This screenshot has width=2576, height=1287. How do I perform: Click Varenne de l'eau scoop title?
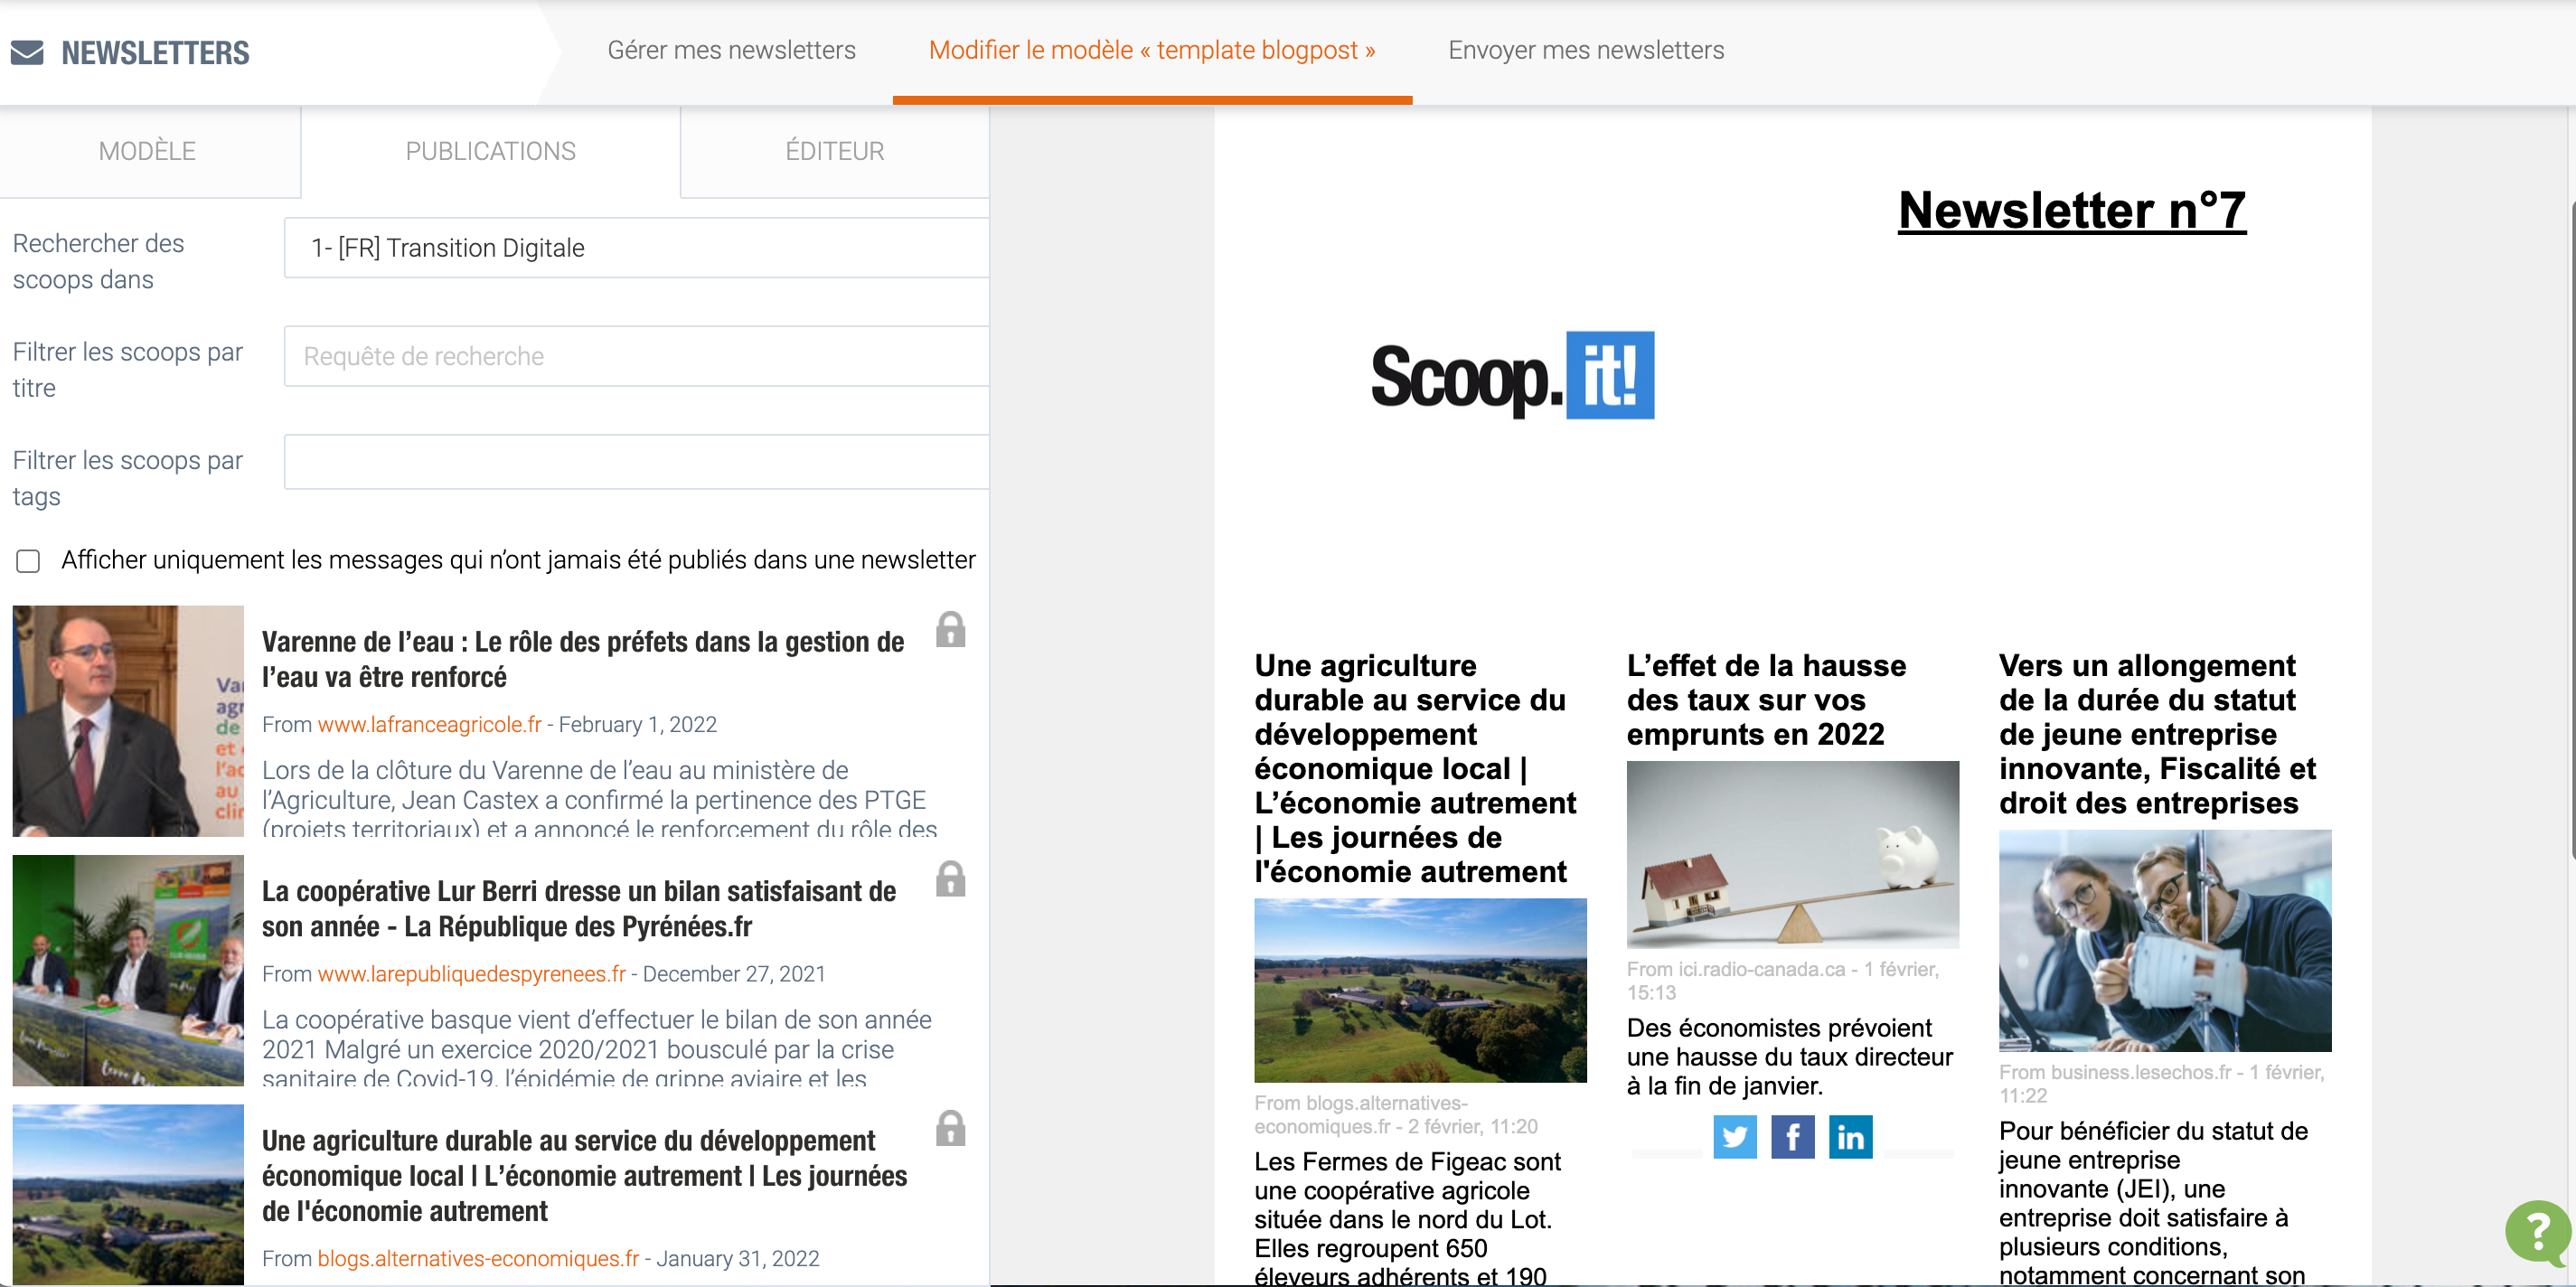point(583,659)
